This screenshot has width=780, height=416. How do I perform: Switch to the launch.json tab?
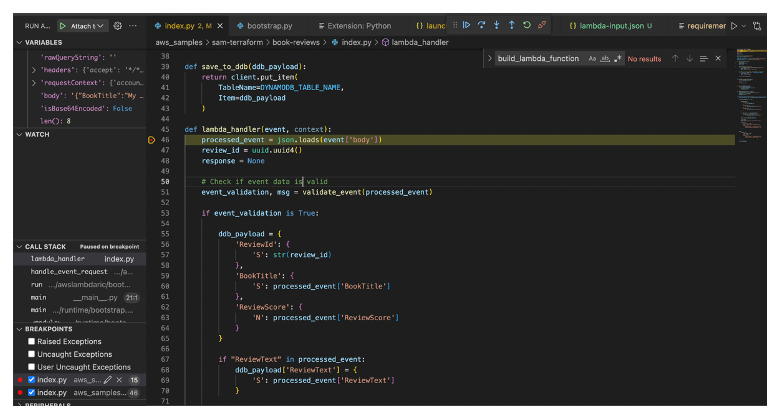tap(431, 26)
